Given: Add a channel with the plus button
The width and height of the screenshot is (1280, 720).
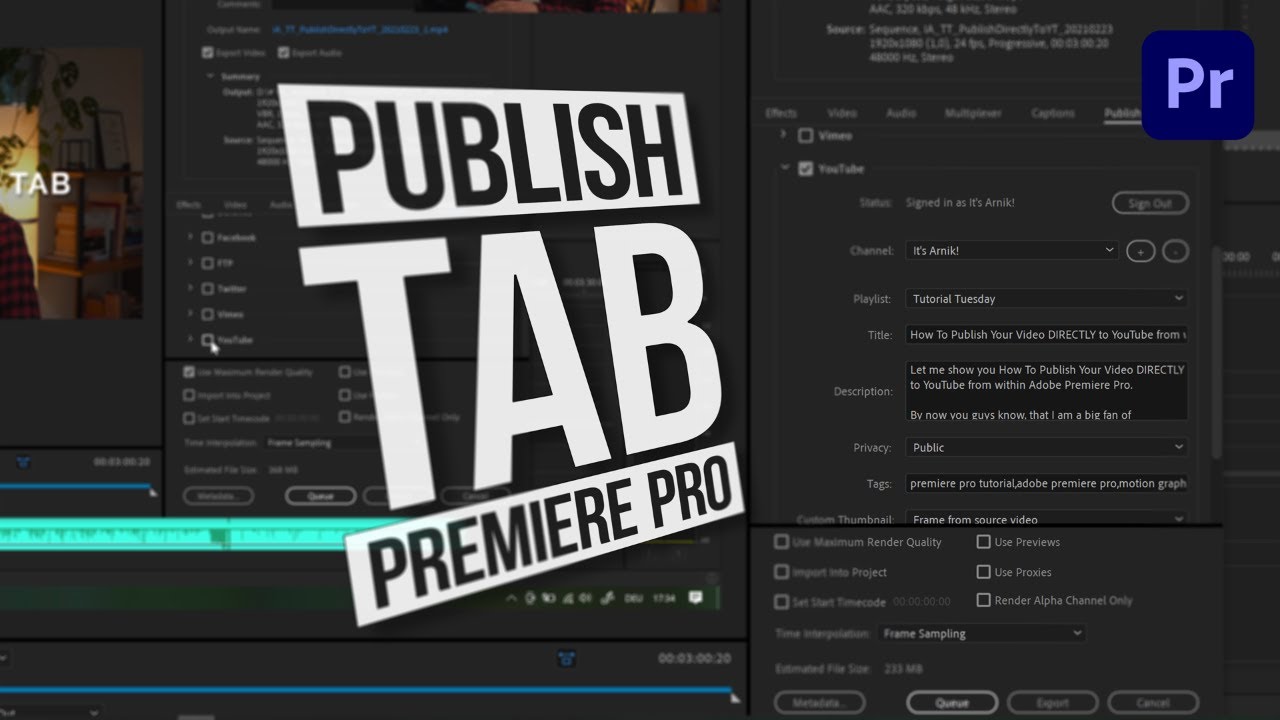Looking at the screenshot, I should [1140, 251].
